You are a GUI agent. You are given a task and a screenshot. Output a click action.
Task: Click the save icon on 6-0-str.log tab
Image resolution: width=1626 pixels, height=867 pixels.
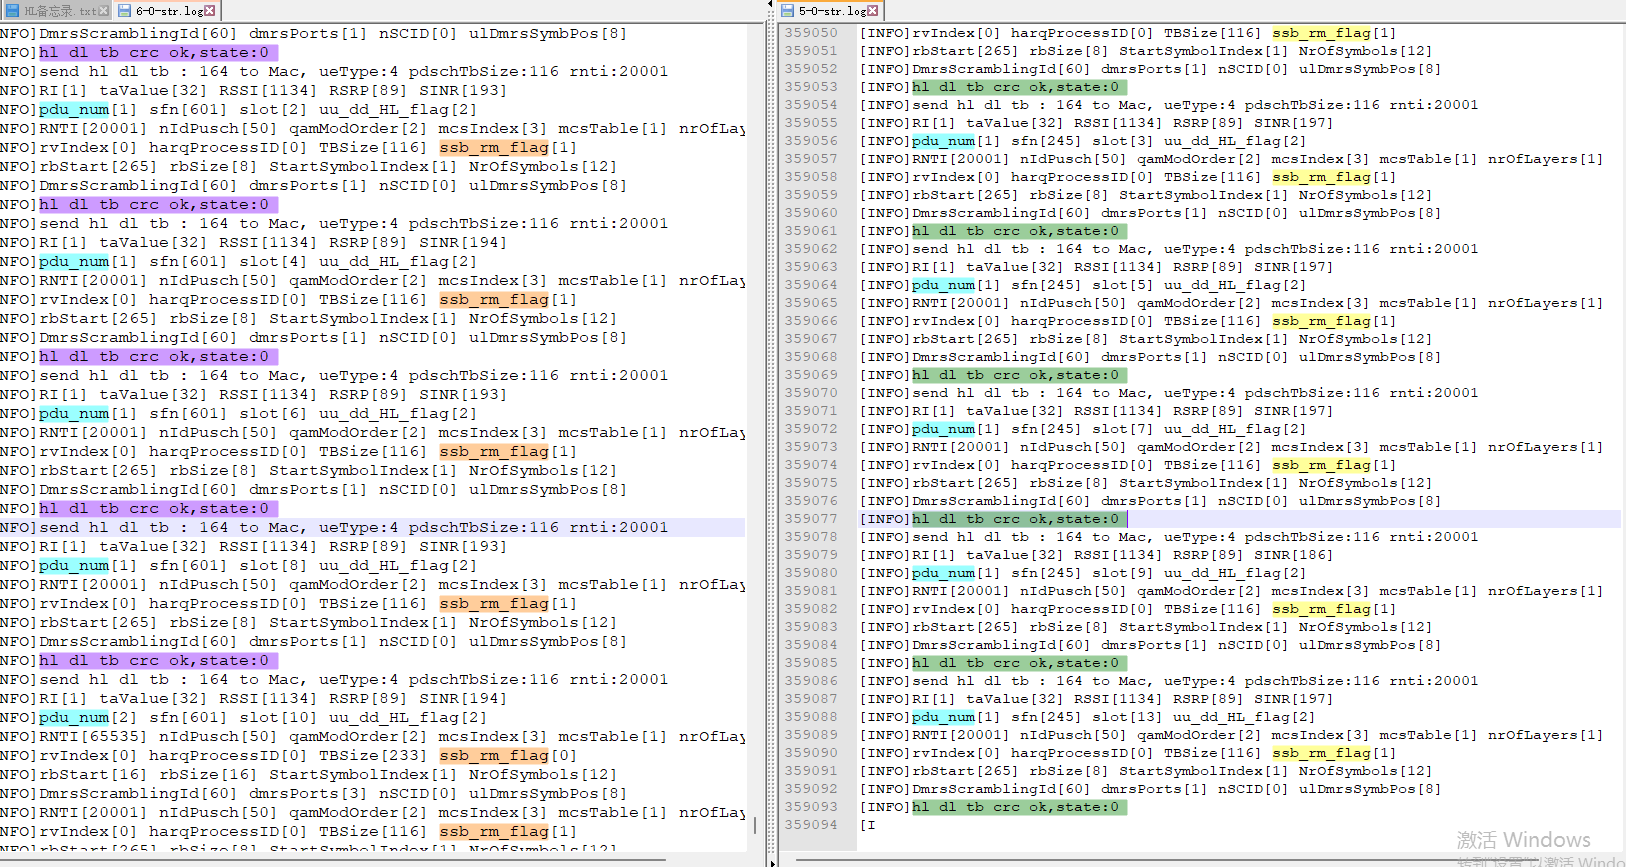pyautogui.click(x=125, y=11)
